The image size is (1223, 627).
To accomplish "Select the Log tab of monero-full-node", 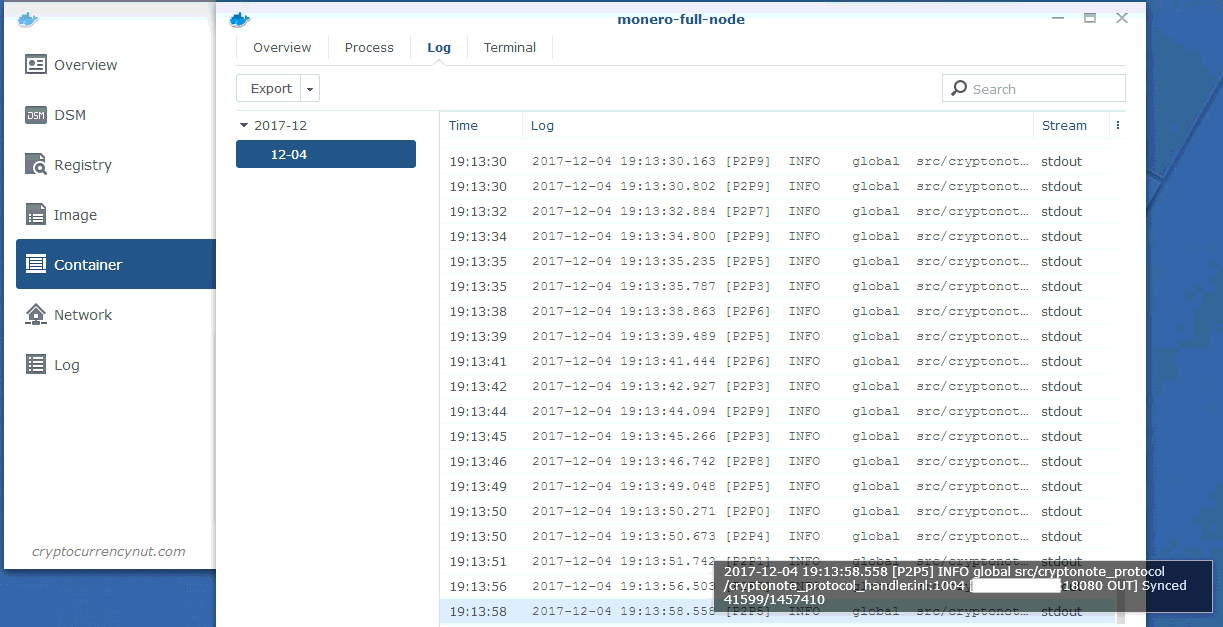I will pyautogui.click(x=439, y=48).
